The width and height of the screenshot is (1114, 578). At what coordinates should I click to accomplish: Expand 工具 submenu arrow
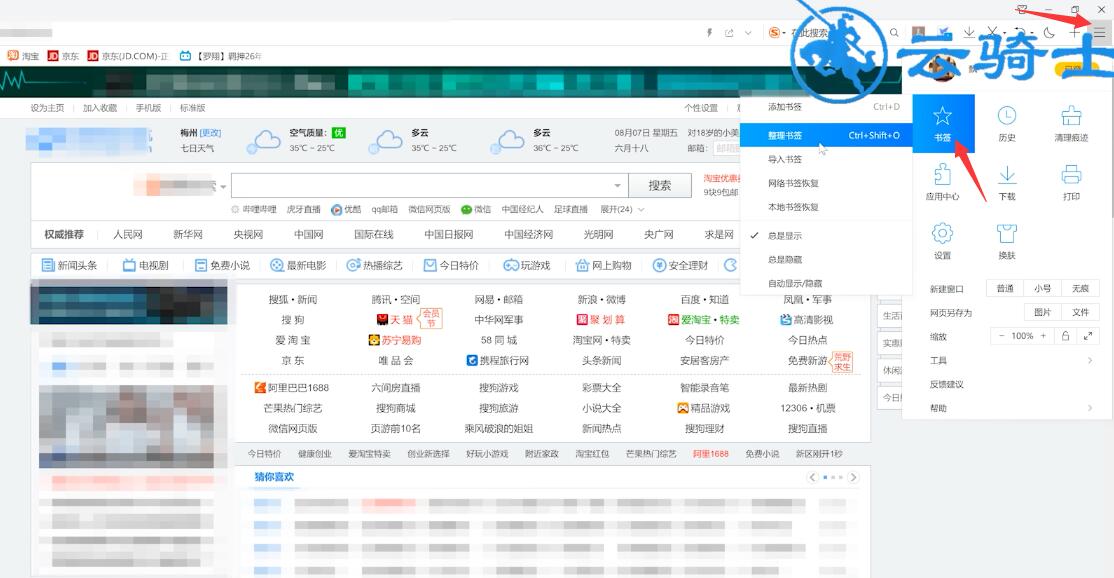(1090, 361)
